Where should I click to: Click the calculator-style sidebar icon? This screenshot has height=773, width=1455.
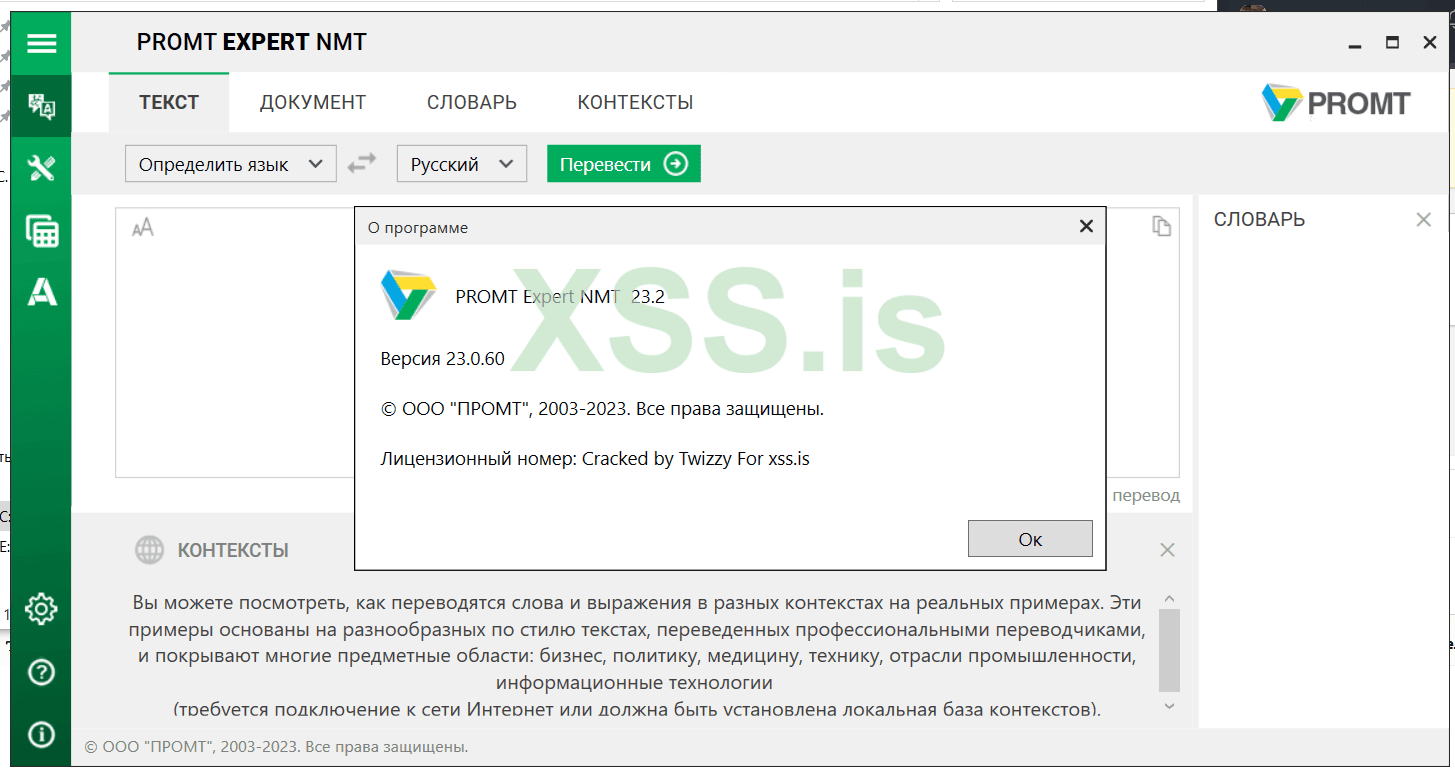pos(41,231)
